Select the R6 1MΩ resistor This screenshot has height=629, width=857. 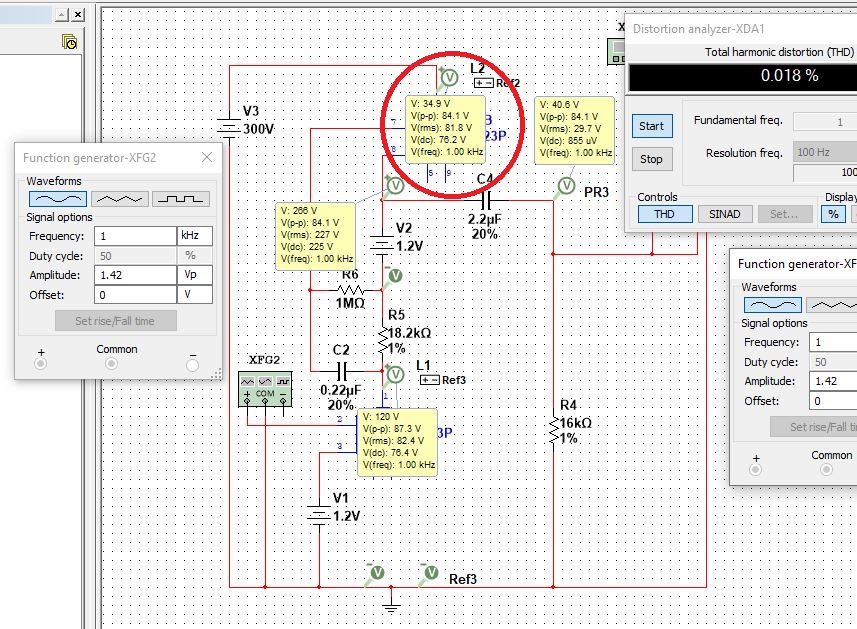350,290
